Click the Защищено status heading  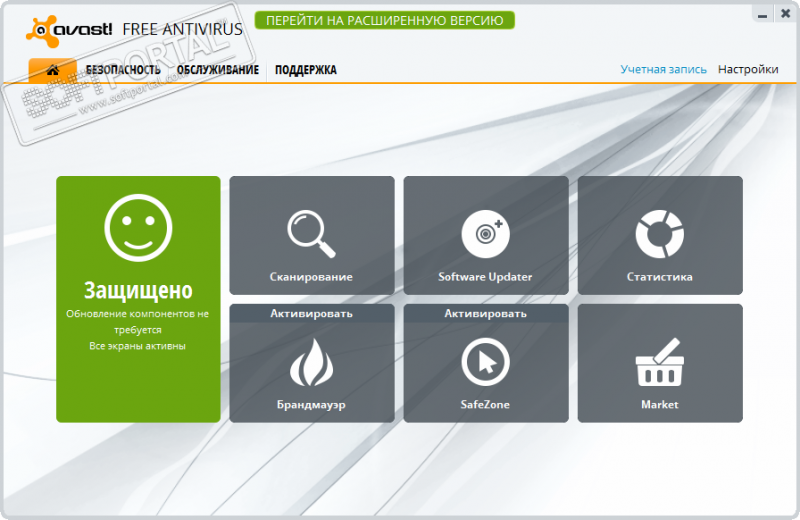pyautogui.click(x=138, y=290)
